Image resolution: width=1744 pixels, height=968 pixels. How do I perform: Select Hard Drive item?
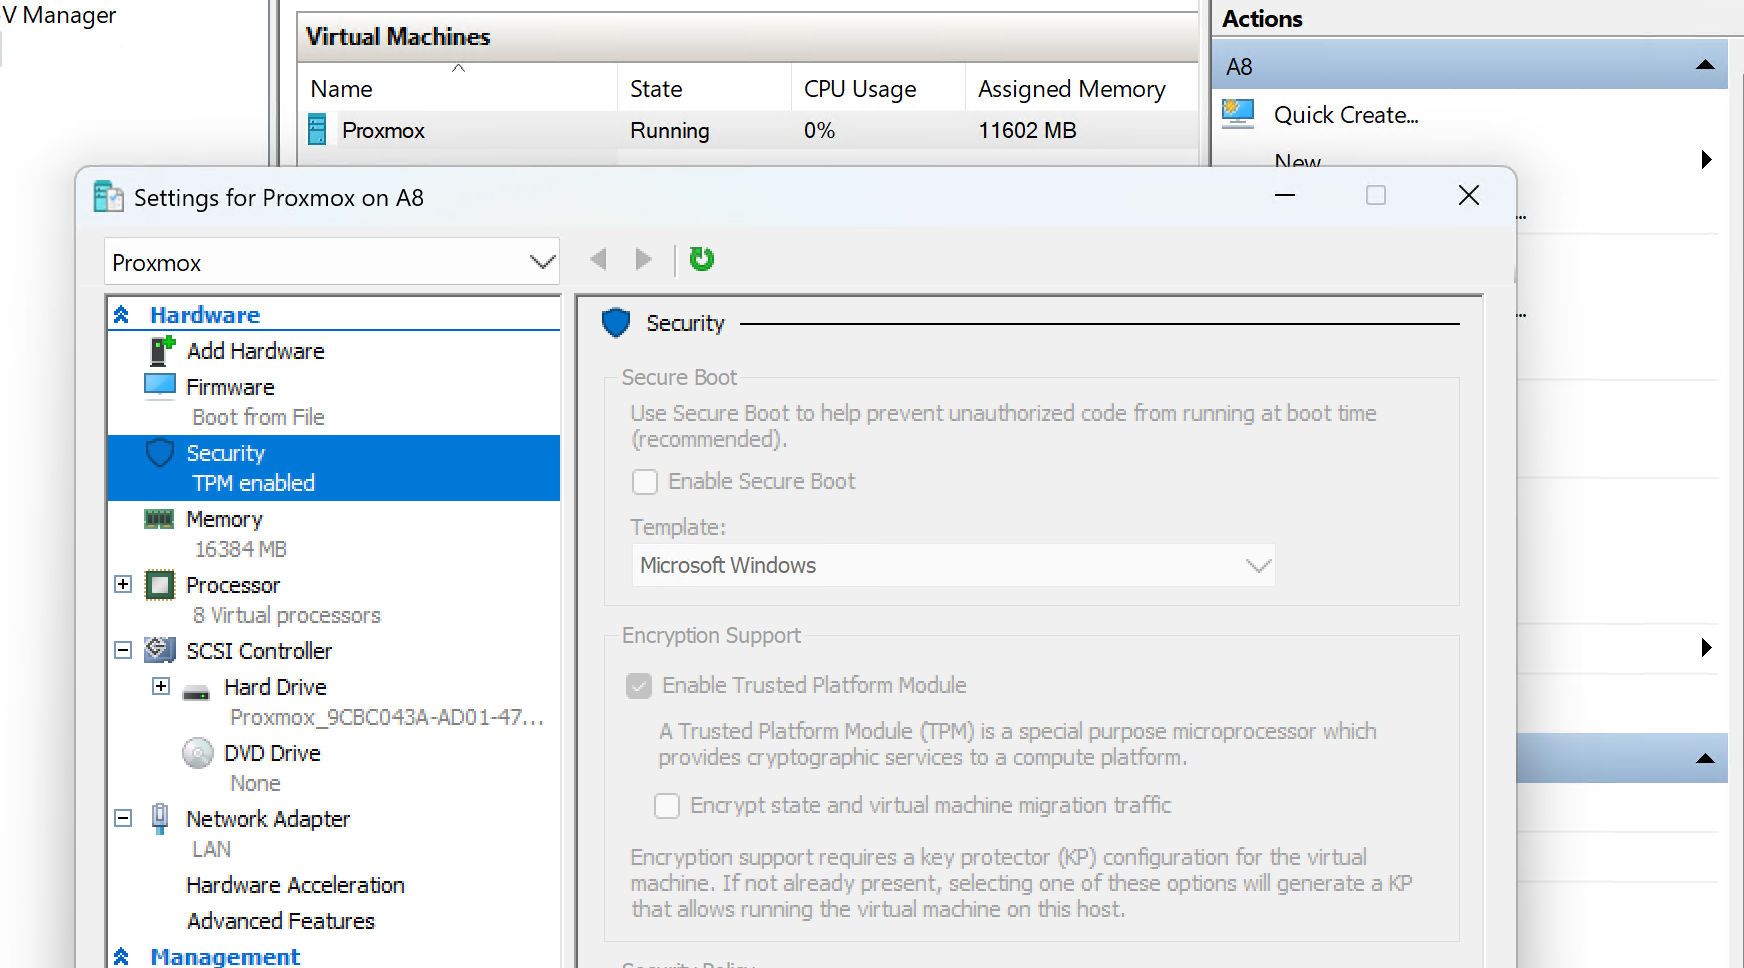point(275,687)
